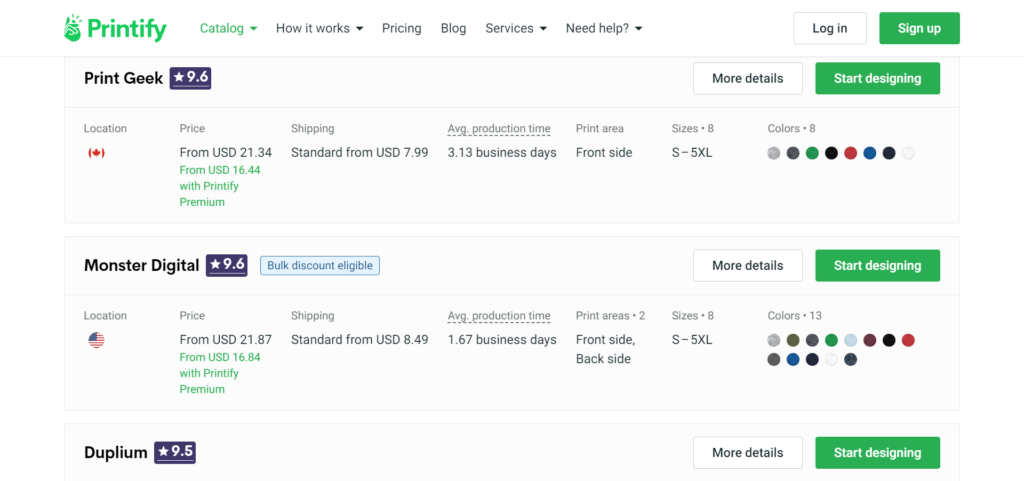The width and height of the screenshot is (1024, 481).
Task: Click 'Standard from USD 7.99' shipping text
Action: pos(360,153)
